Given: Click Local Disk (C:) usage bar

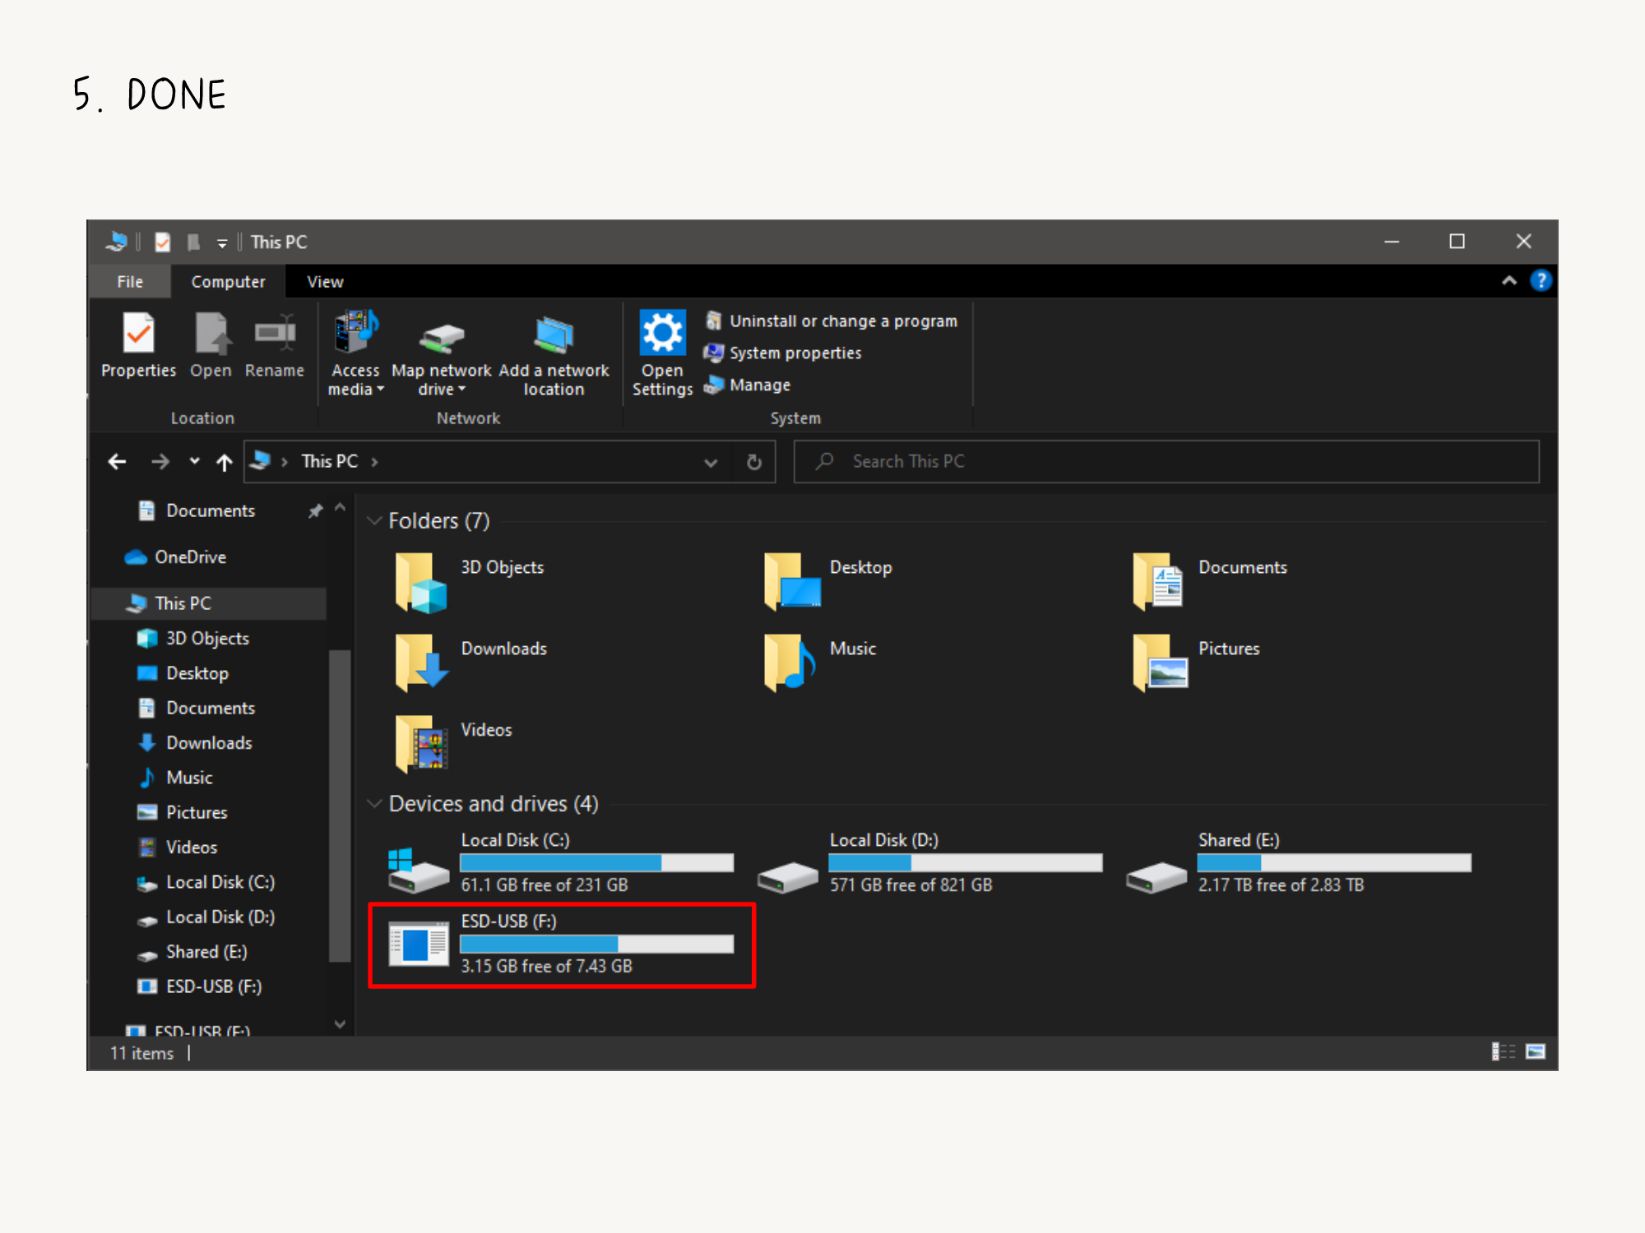Looking at the screenshot, I should [597, 863].
